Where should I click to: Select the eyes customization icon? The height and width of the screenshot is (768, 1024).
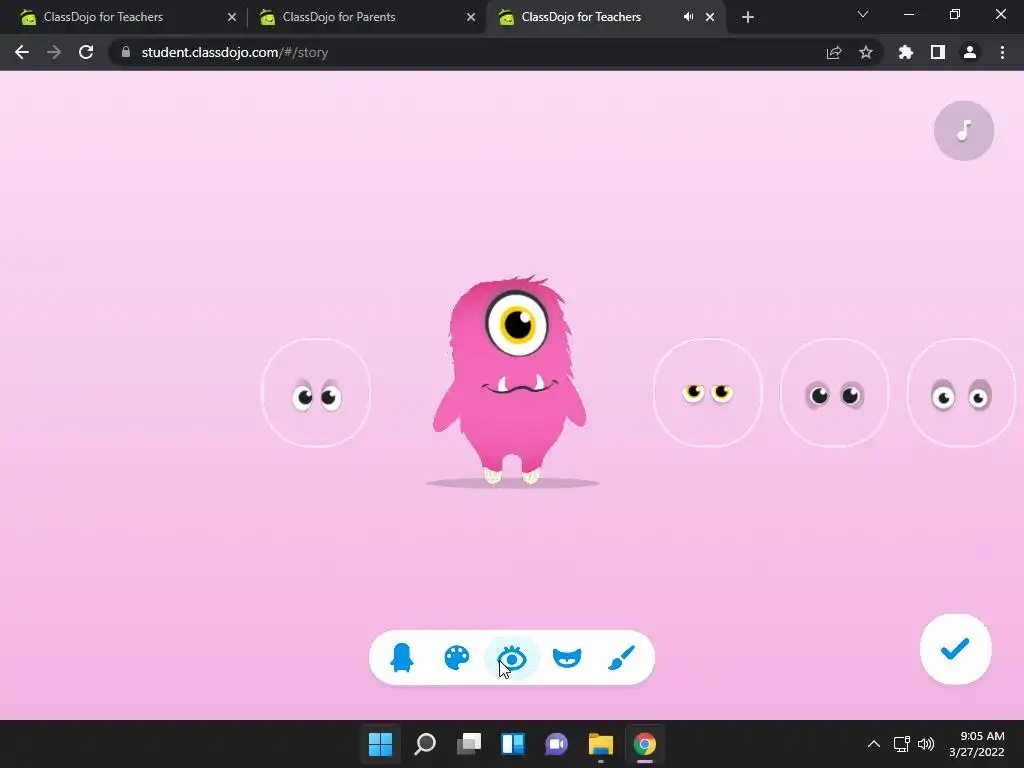(x=511, y=658)
